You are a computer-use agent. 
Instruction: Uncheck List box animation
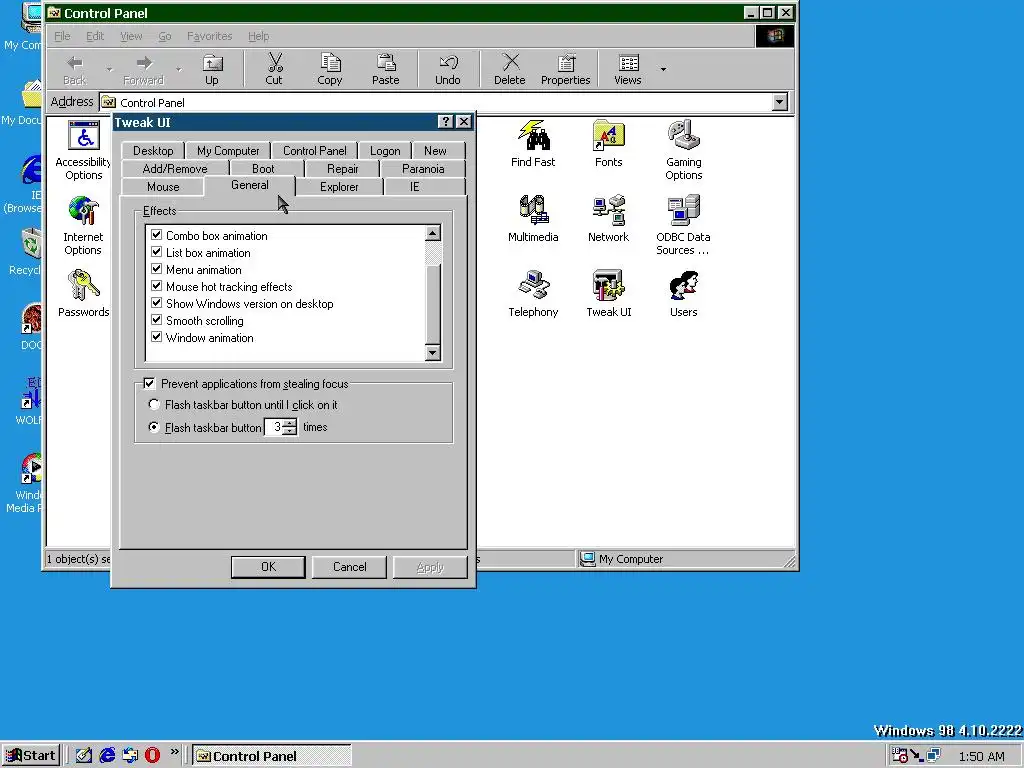tap(156, 252)
